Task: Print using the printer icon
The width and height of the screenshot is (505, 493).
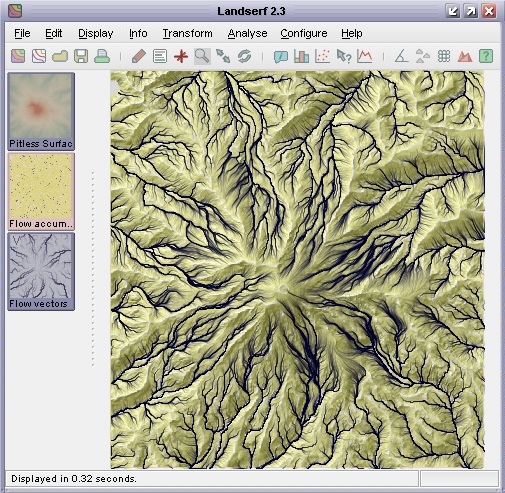Action: pos(102,56)
